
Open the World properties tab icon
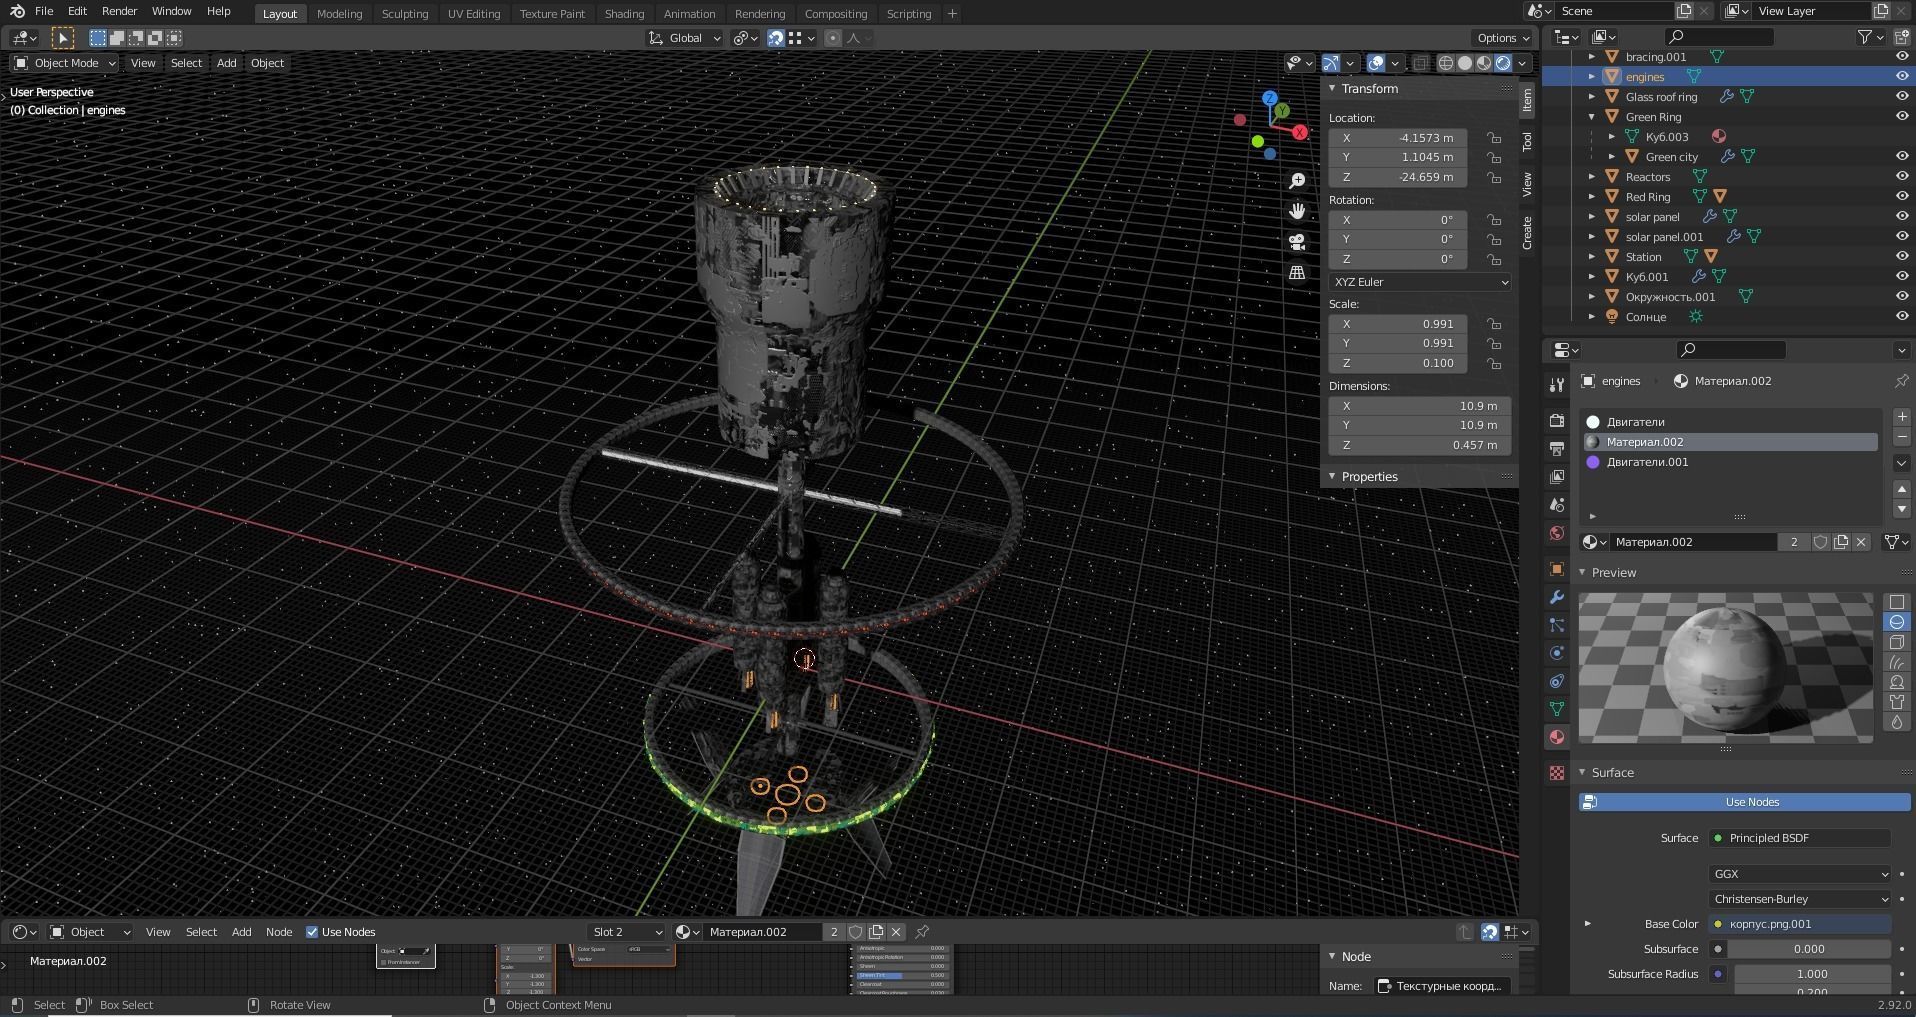click(x=1556, y=533)
